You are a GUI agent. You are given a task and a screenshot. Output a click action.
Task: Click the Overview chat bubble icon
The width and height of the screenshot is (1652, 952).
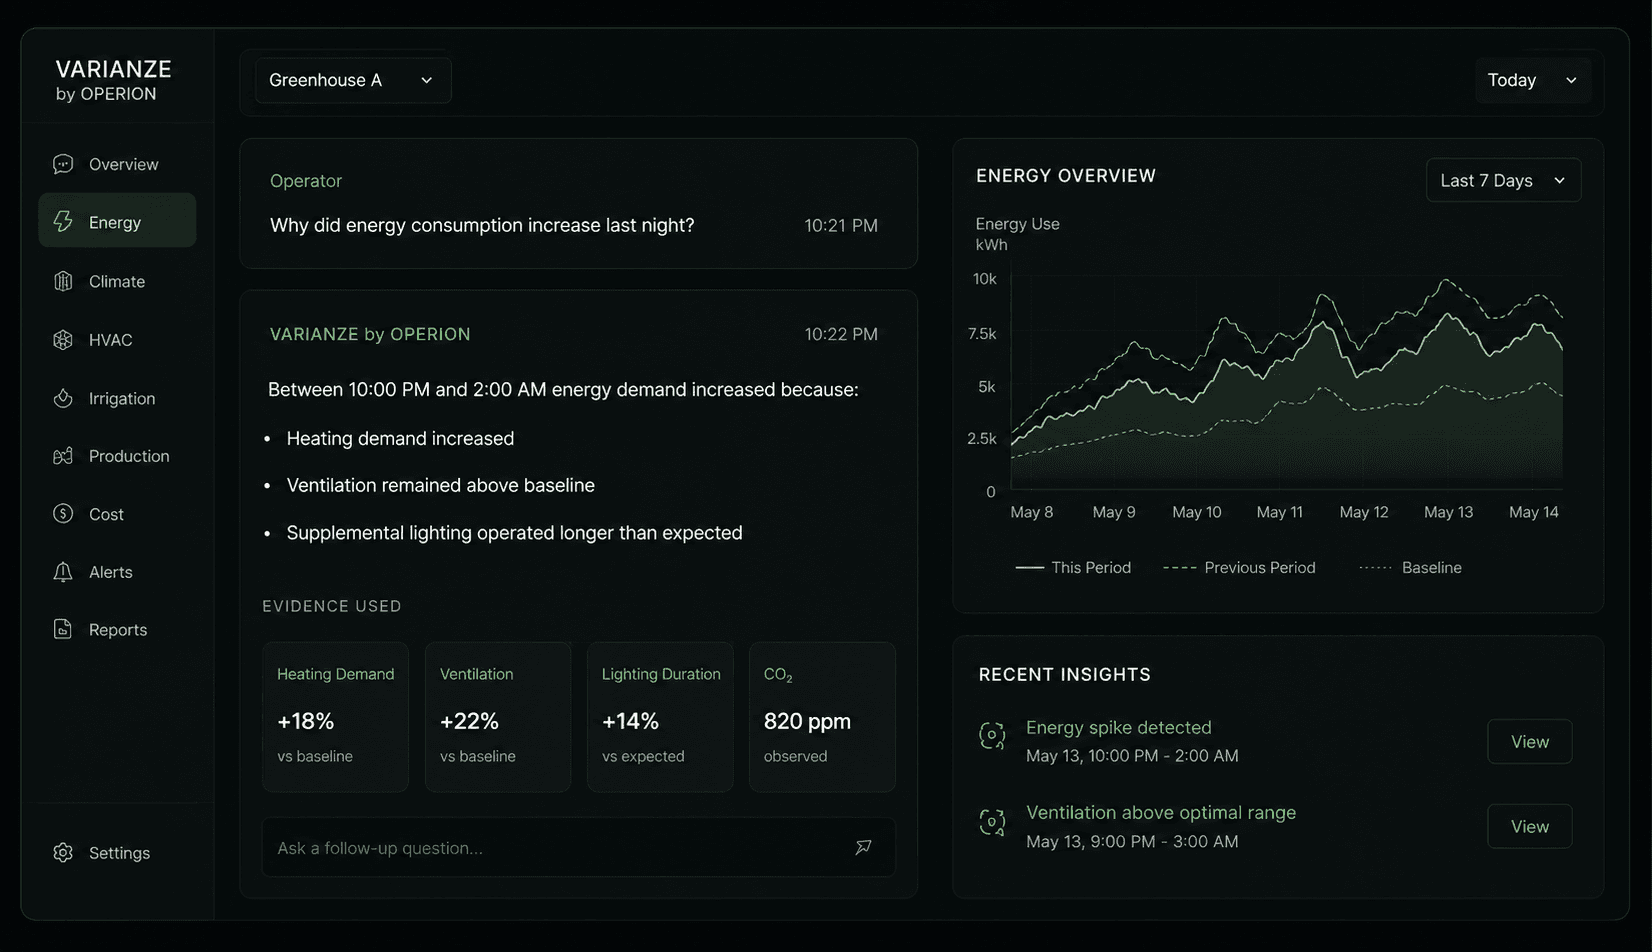click(x=63, y=164)
